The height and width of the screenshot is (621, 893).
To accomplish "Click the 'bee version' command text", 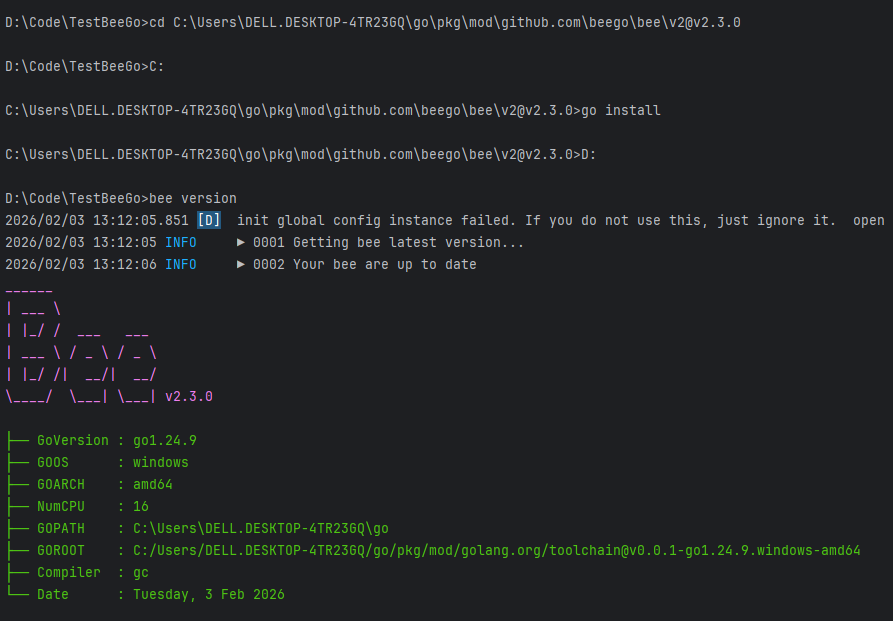I will pyautogui.click(x=192, y=198).
